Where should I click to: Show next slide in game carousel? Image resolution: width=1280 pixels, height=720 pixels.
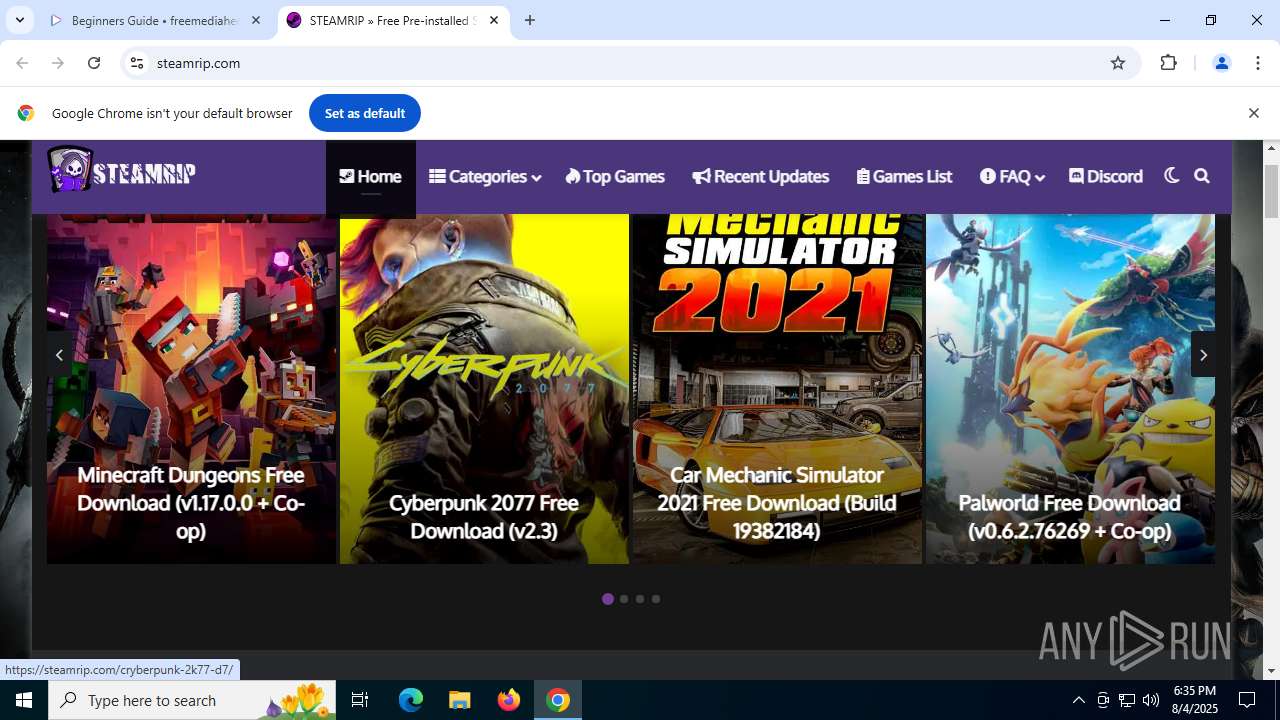coord(1203,354)
